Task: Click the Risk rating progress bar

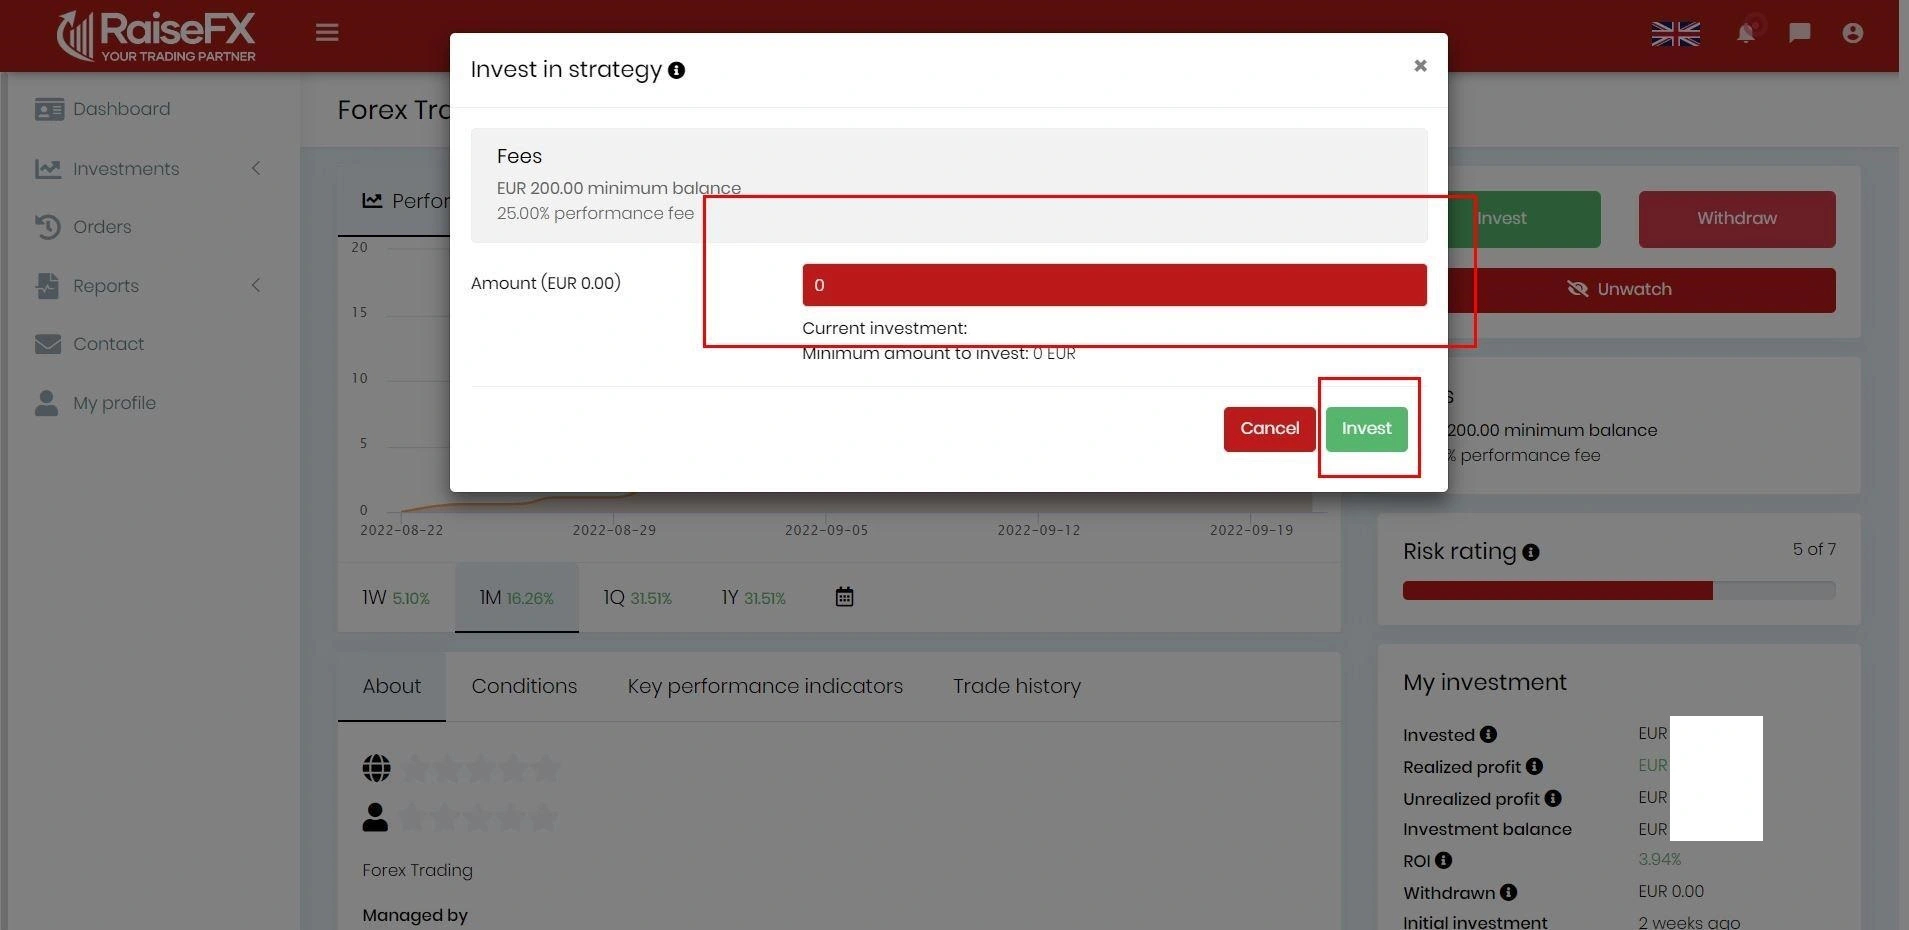Action: [1618, 591]
